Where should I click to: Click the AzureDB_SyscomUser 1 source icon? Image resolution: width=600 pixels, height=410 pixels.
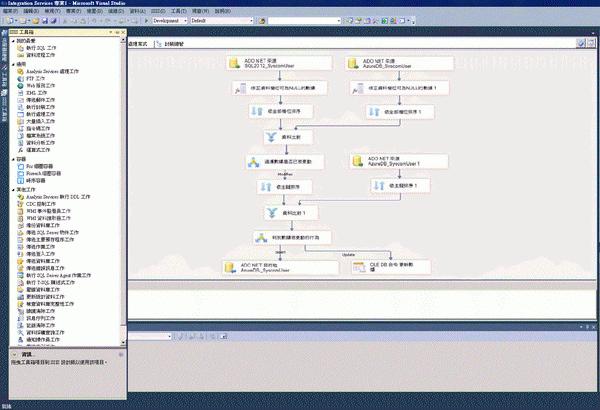point(358,161)
